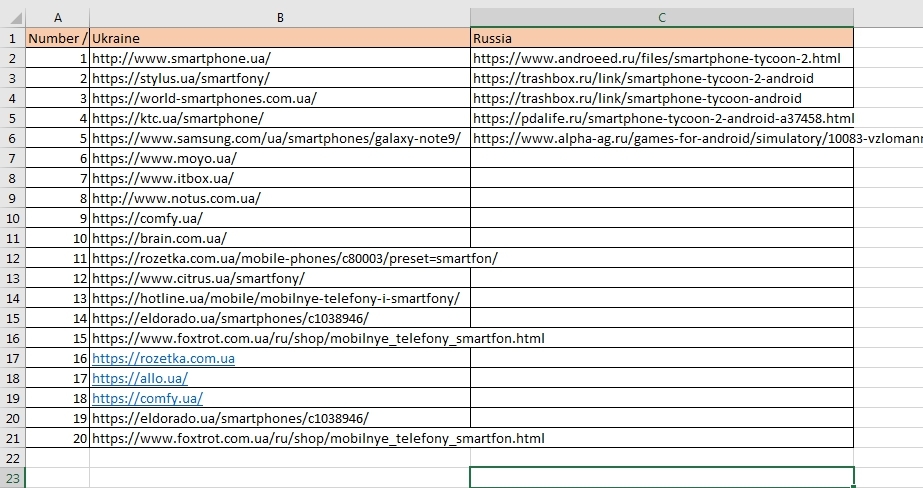Select cell with https://stylus.ua/smartfony/
Image resolution: width=923 pixels, height=488 pixels.
(280, 78)
